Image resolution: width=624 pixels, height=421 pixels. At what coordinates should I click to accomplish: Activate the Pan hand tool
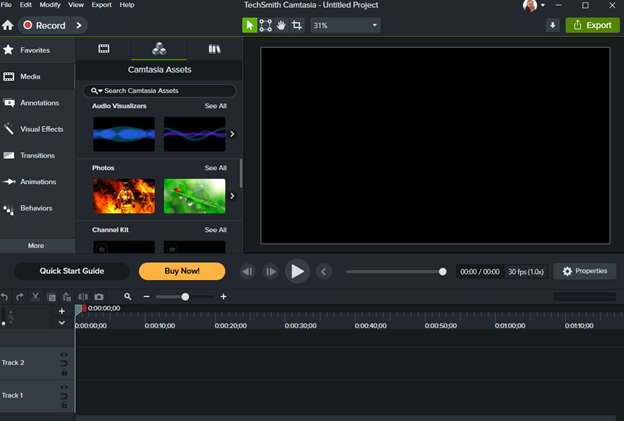point(281,25)
